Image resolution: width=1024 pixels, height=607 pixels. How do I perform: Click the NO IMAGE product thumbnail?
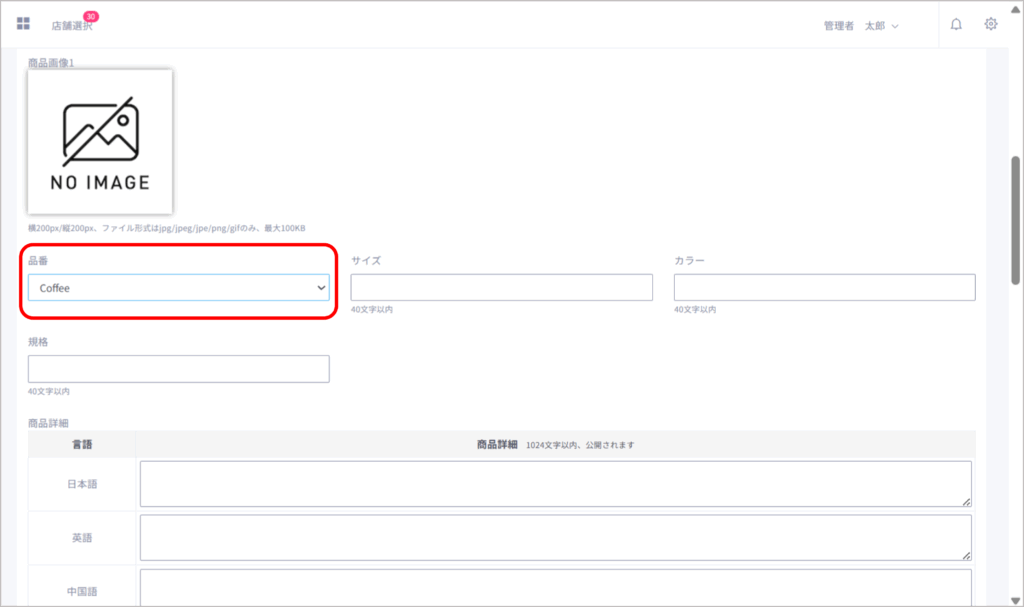point(100,141)
